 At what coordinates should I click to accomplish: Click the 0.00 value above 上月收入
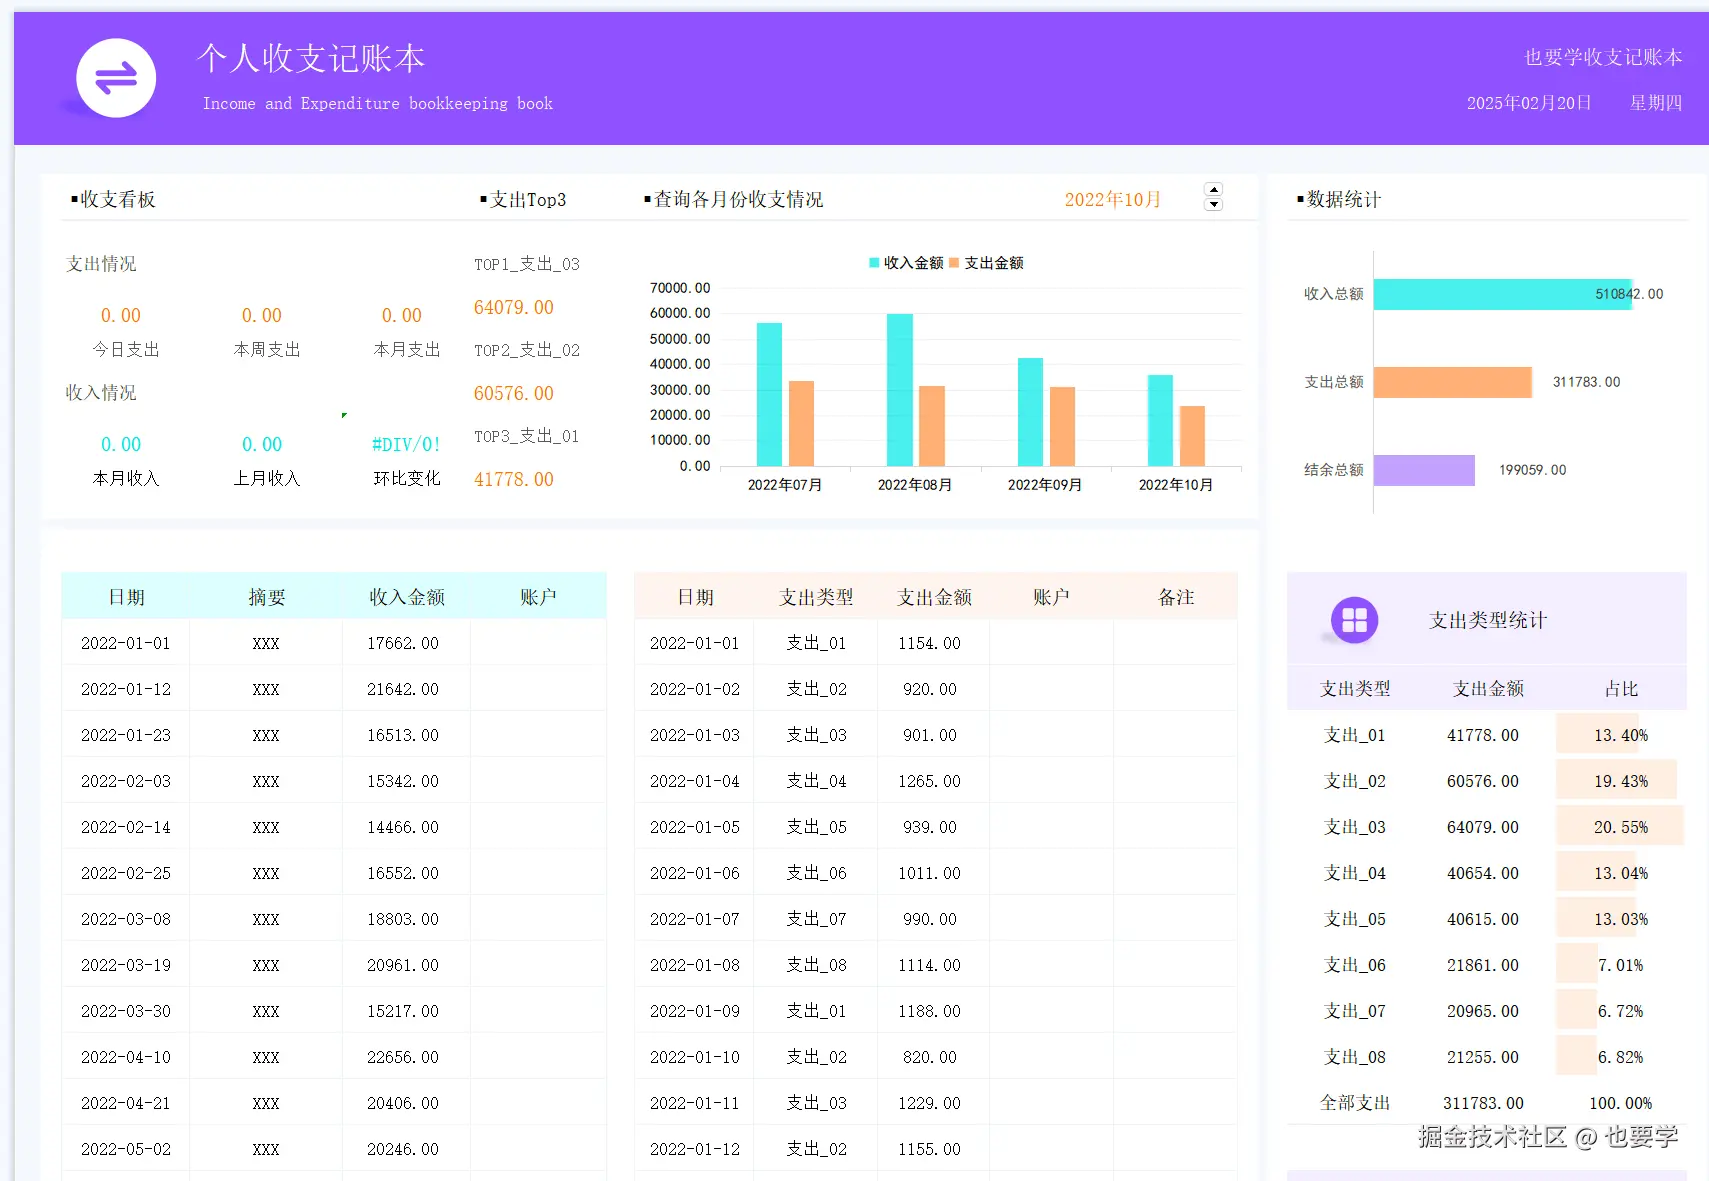pos(262,445)
